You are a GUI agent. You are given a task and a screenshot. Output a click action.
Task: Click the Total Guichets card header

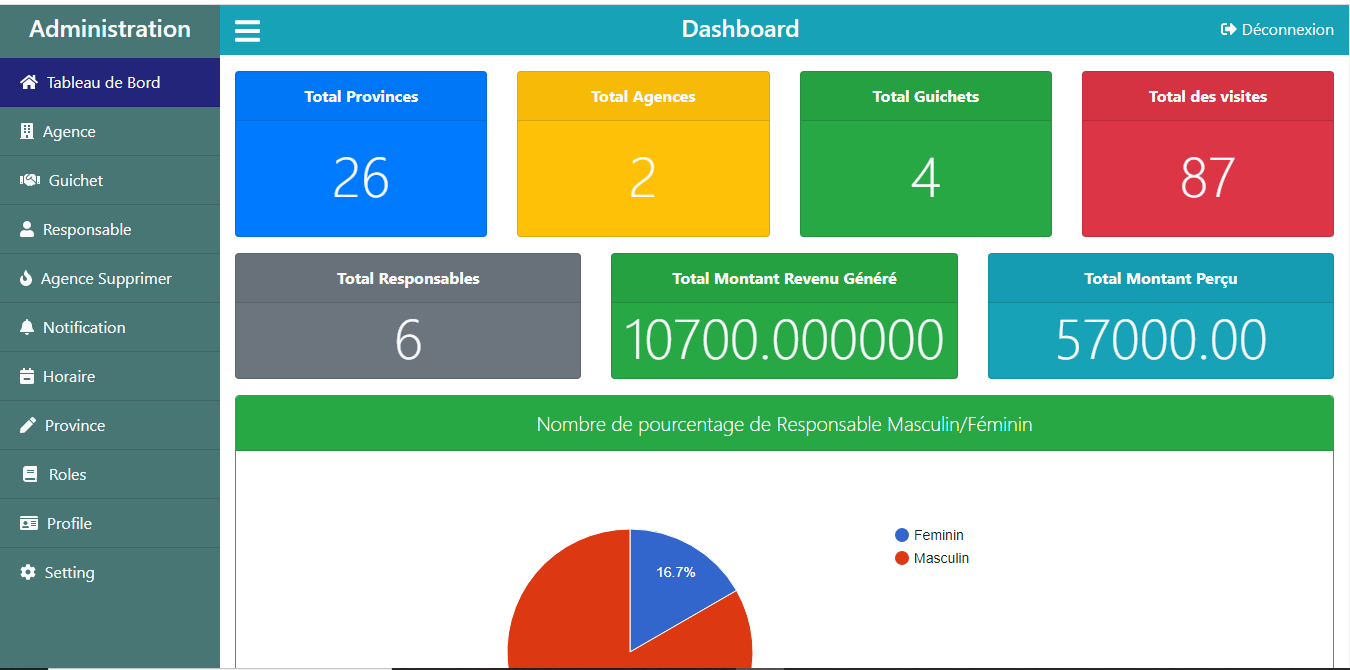tap(926, 97)
